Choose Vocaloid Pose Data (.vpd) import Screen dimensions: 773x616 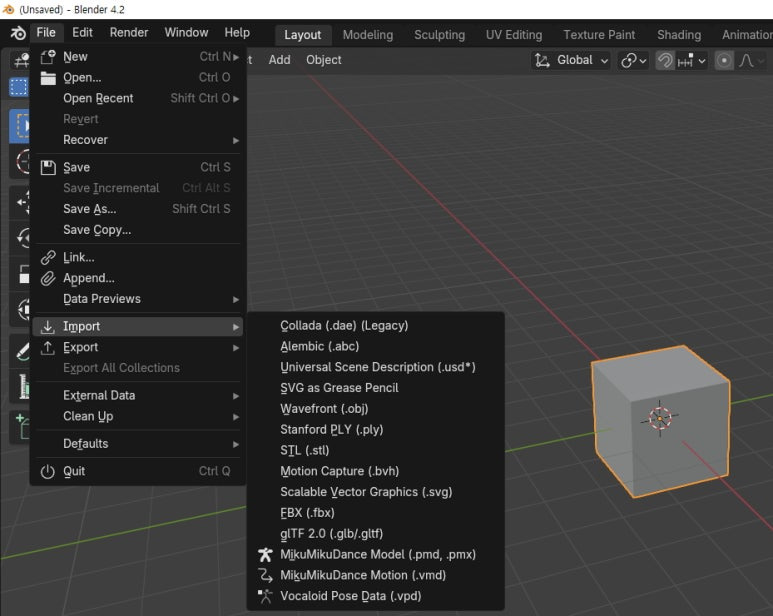[x=375, y=596]
